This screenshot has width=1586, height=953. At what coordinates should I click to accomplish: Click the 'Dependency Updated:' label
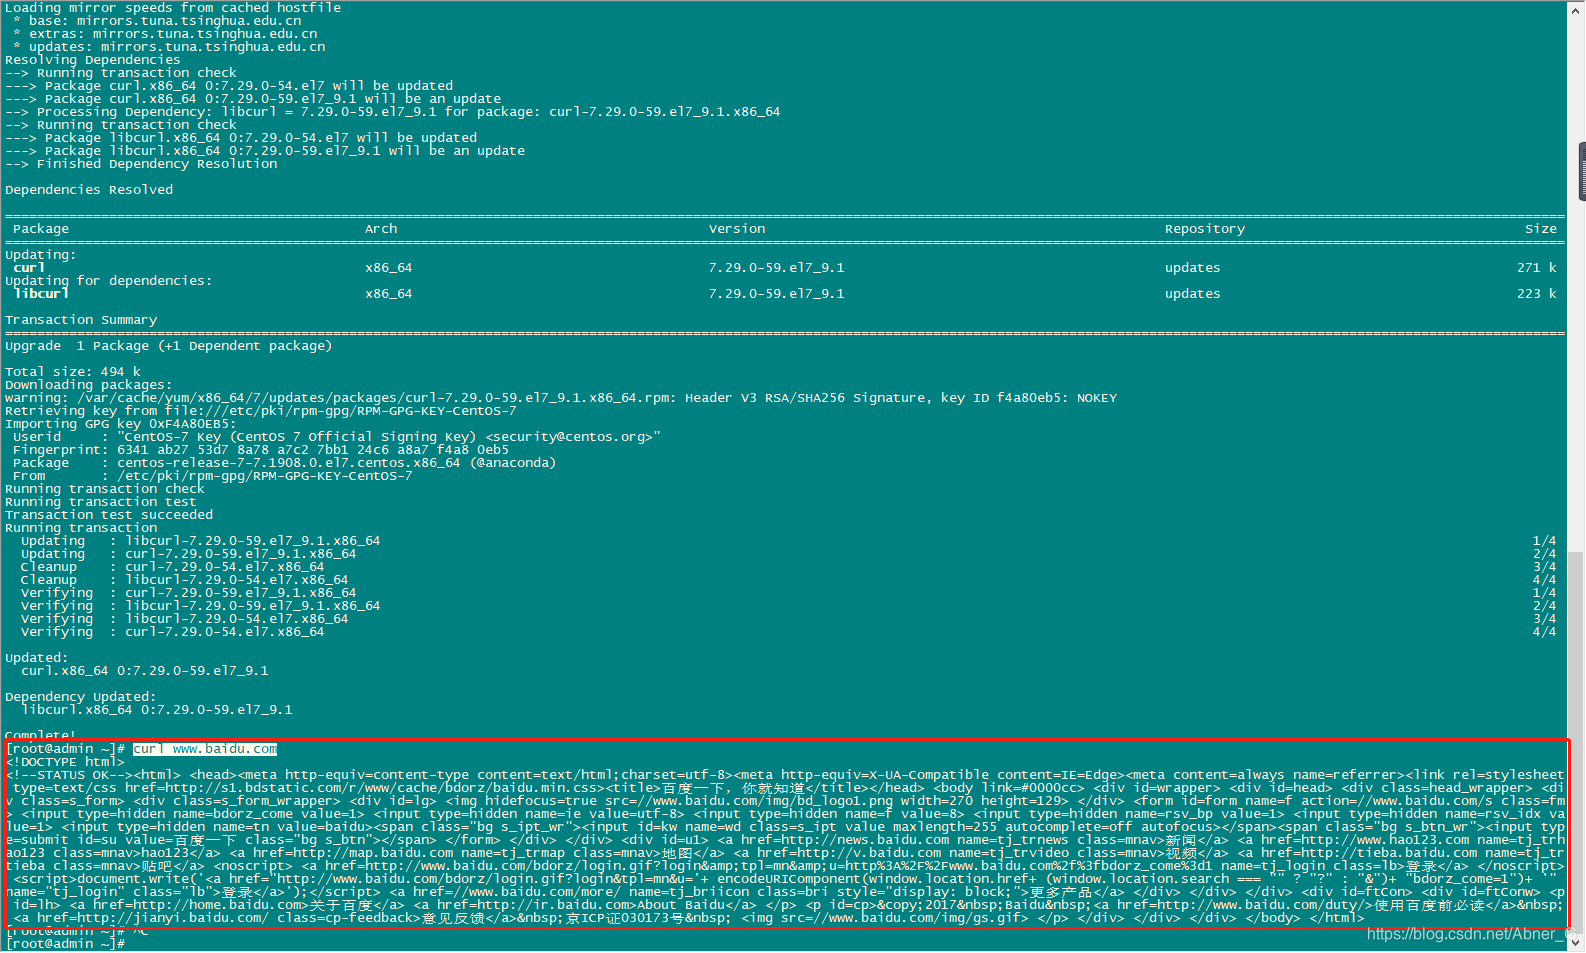click(x=81, y=697)
